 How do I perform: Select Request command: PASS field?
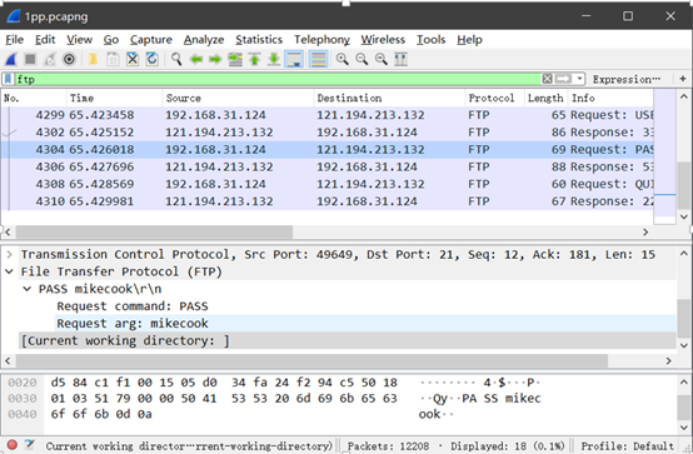point(132,306)
